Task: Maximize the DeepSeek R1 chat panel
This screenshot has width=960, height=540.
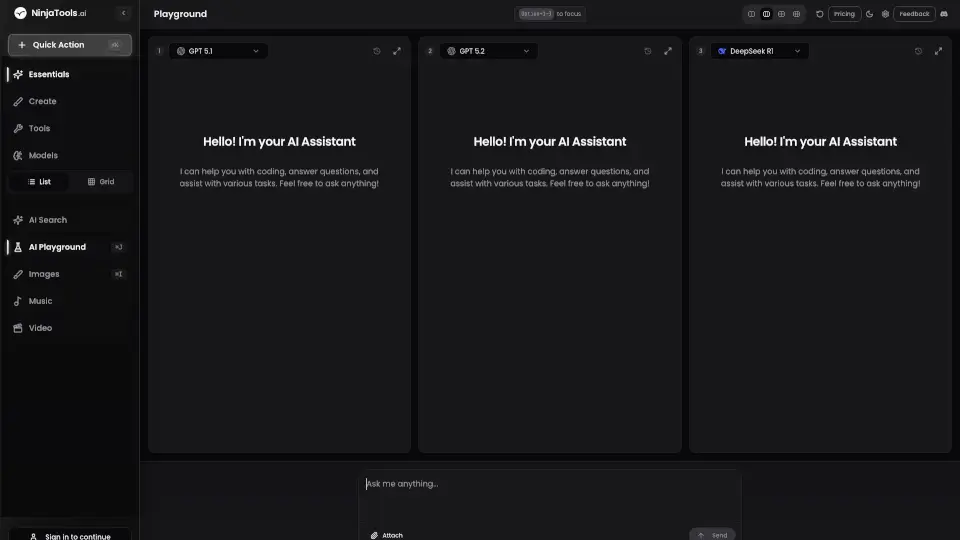Action: pyautogui.click(x=938, y=51)
